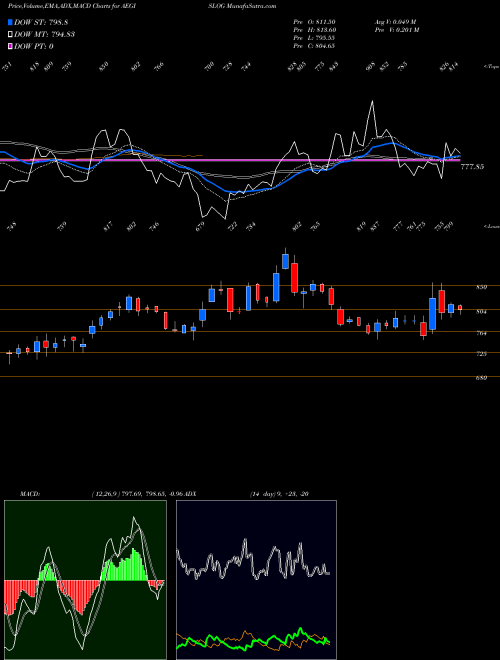
Task: Click the 'Pre O: 811.30' open value
Action: point(314,22)
